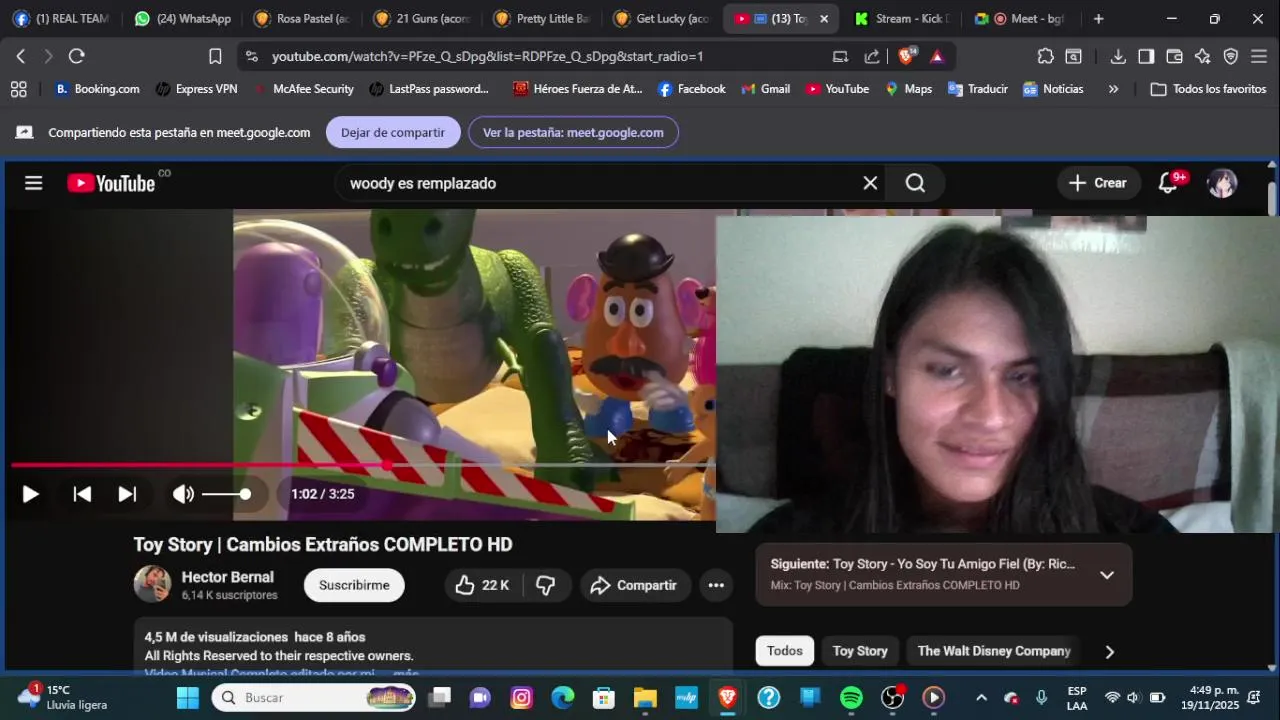
Task: Open the browser downloads icon
Action: [1119, 56]
